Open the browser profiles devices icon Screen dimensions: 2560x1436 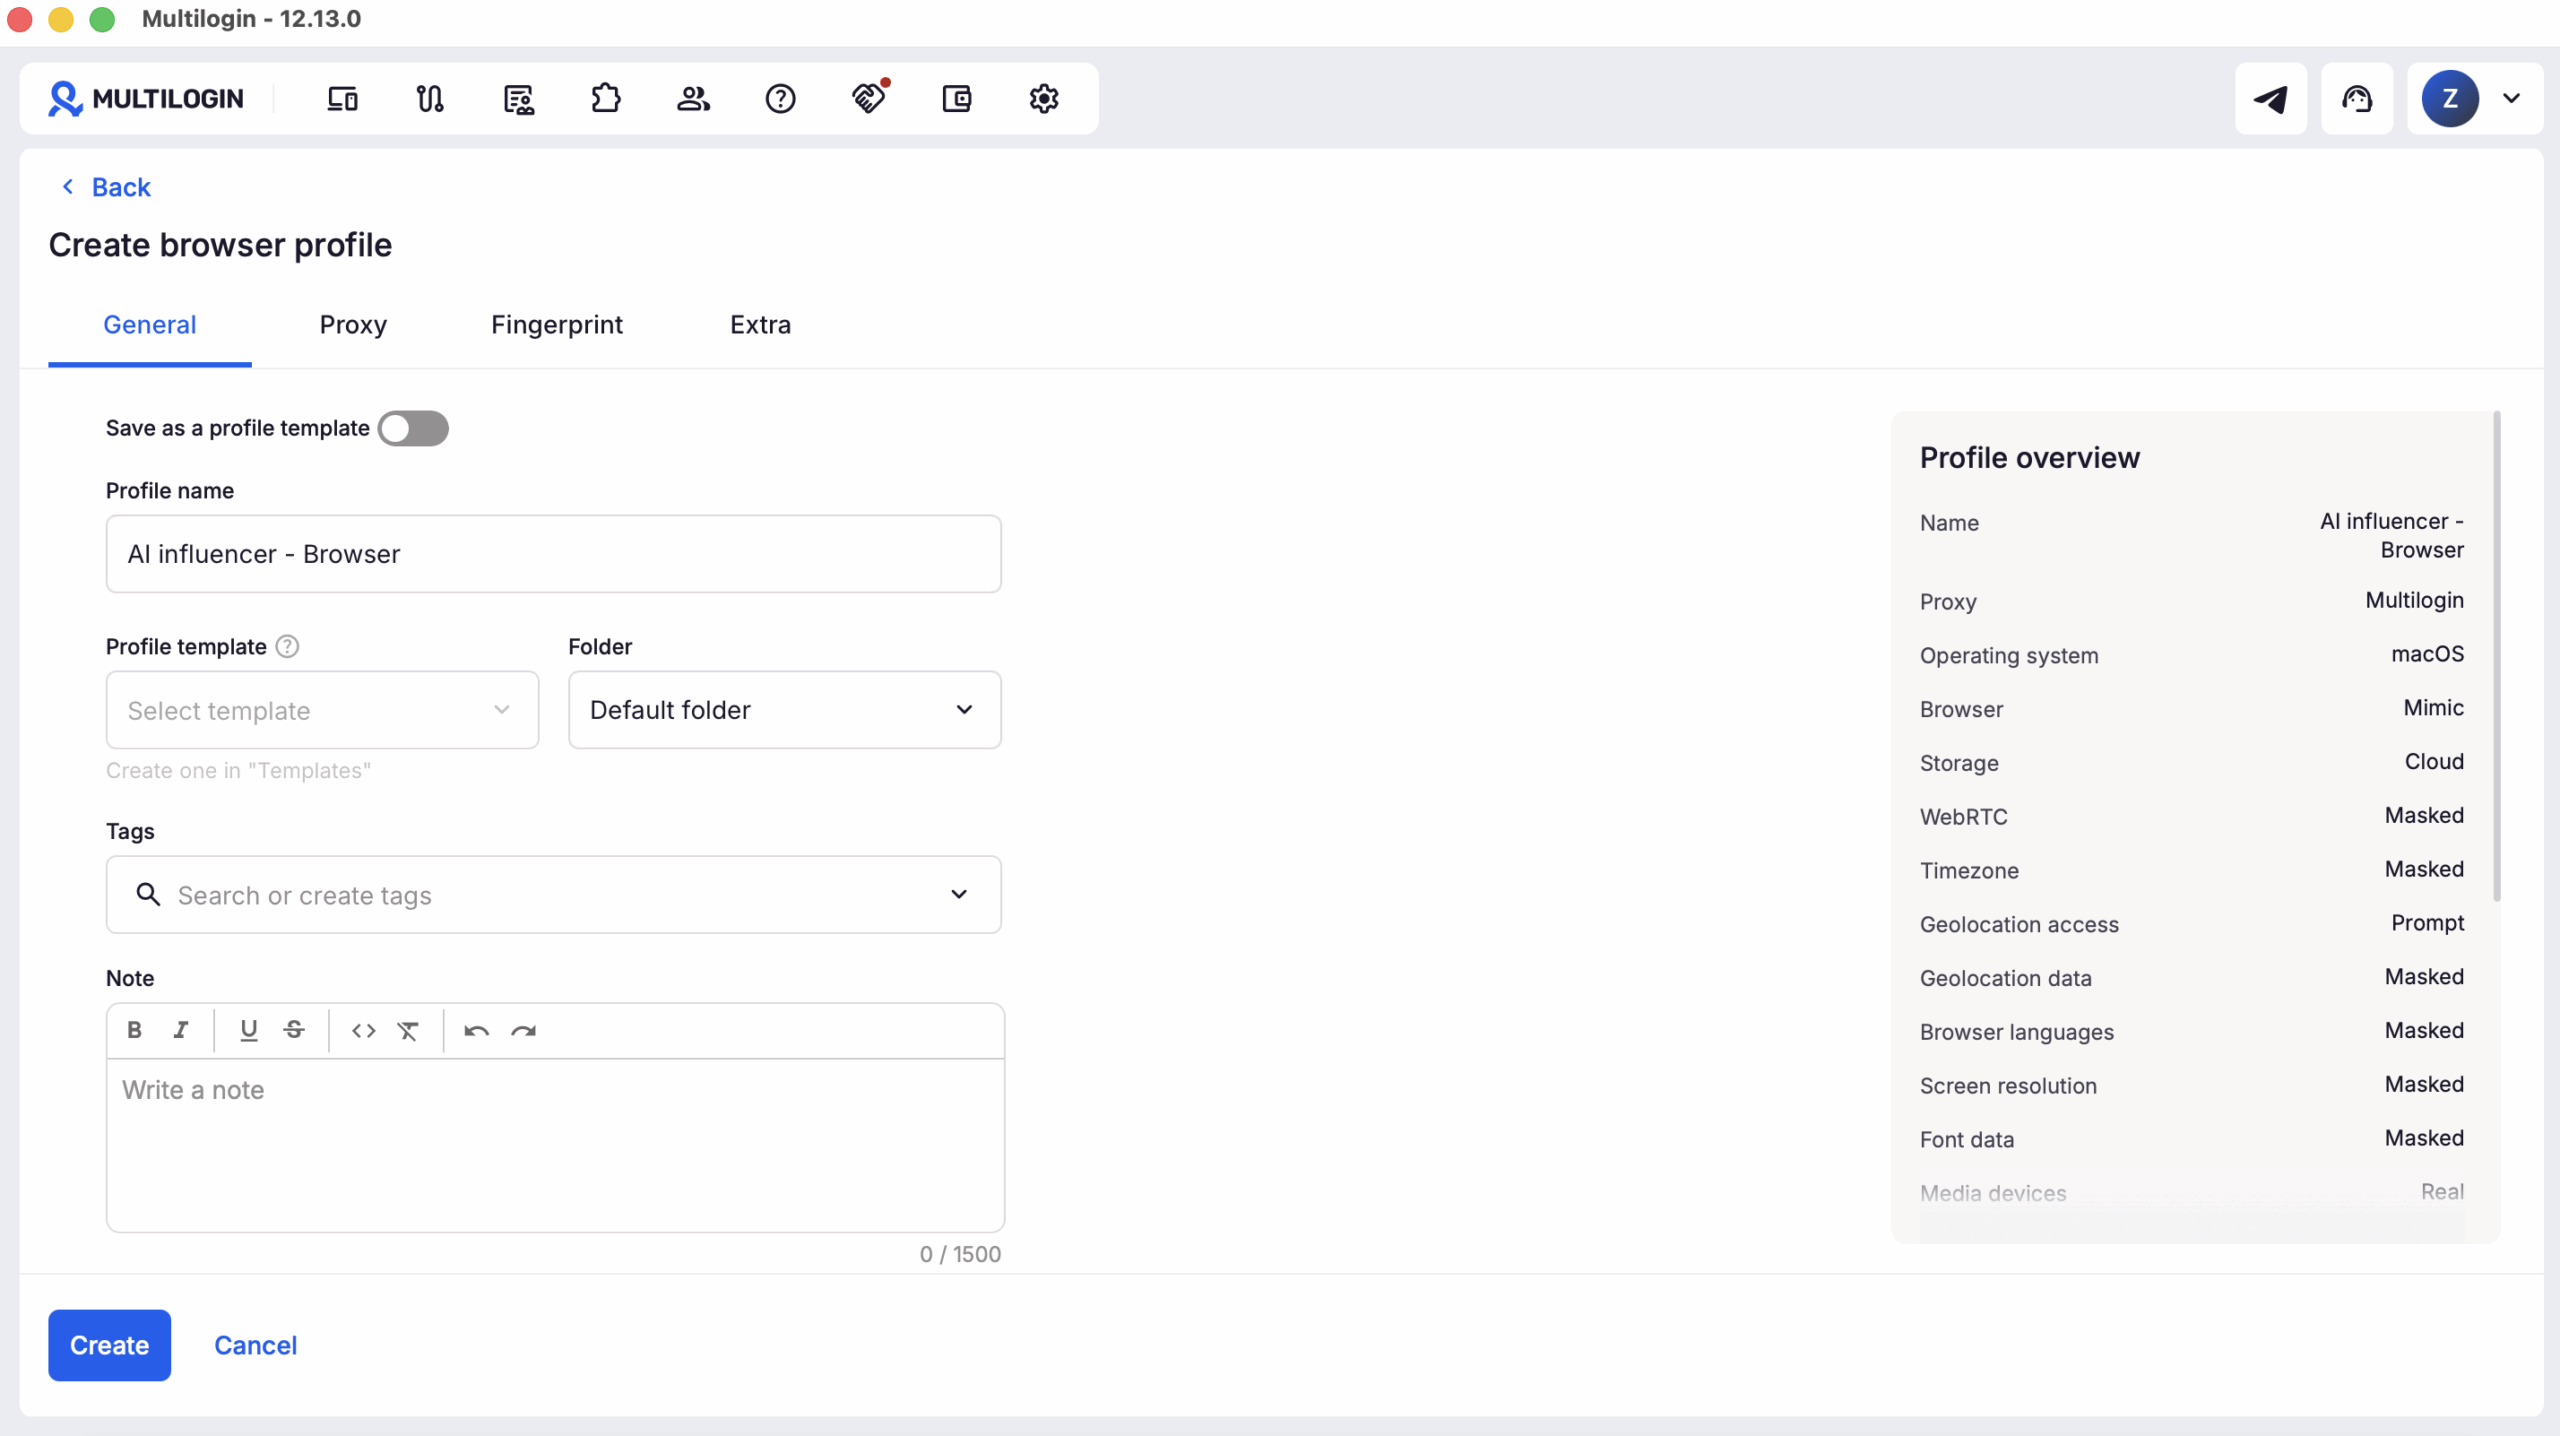coord(342,98)
